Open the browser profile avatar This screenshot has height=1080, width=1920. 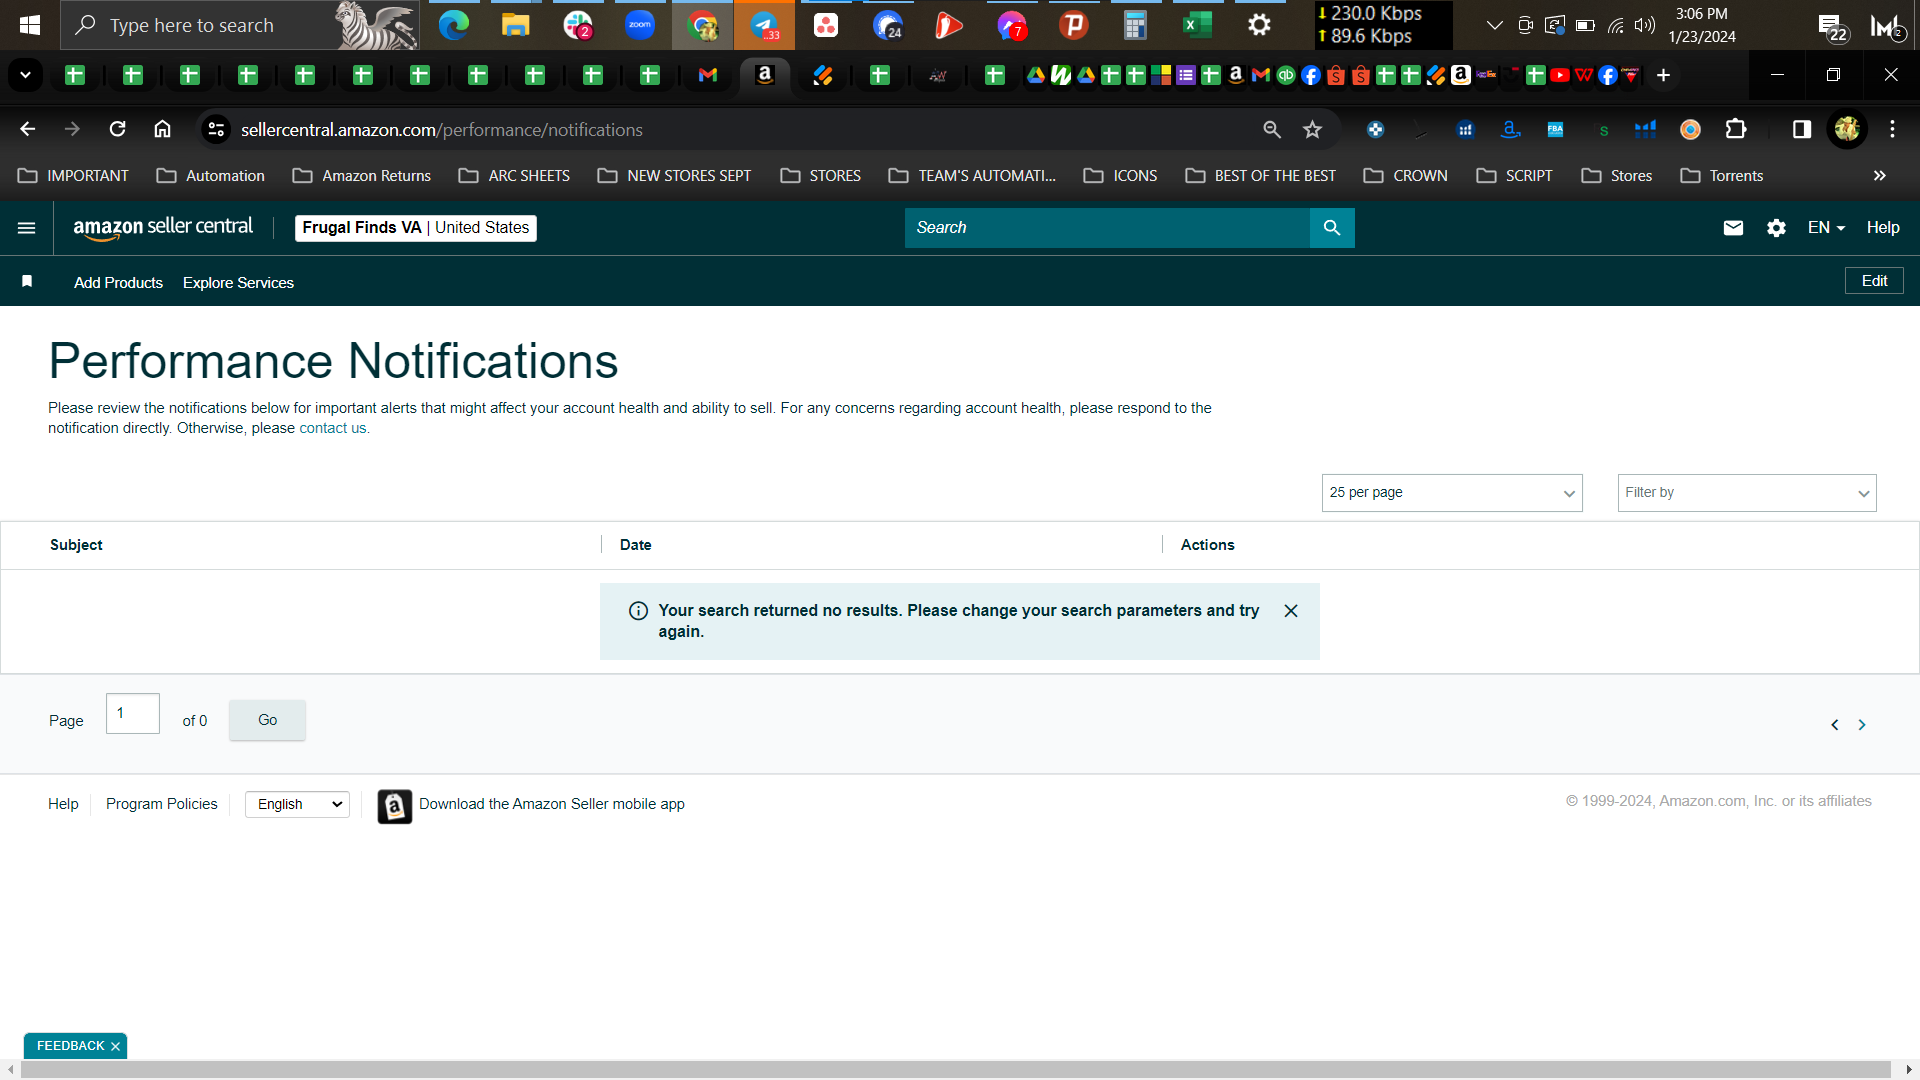1847,129
